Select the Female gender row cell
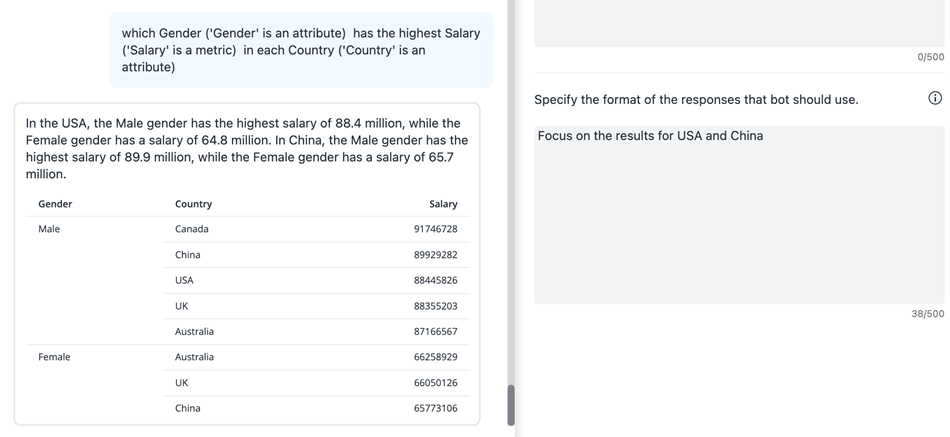Screen dimensions: 950x437 pyautogui.click(x=54, y=357)
